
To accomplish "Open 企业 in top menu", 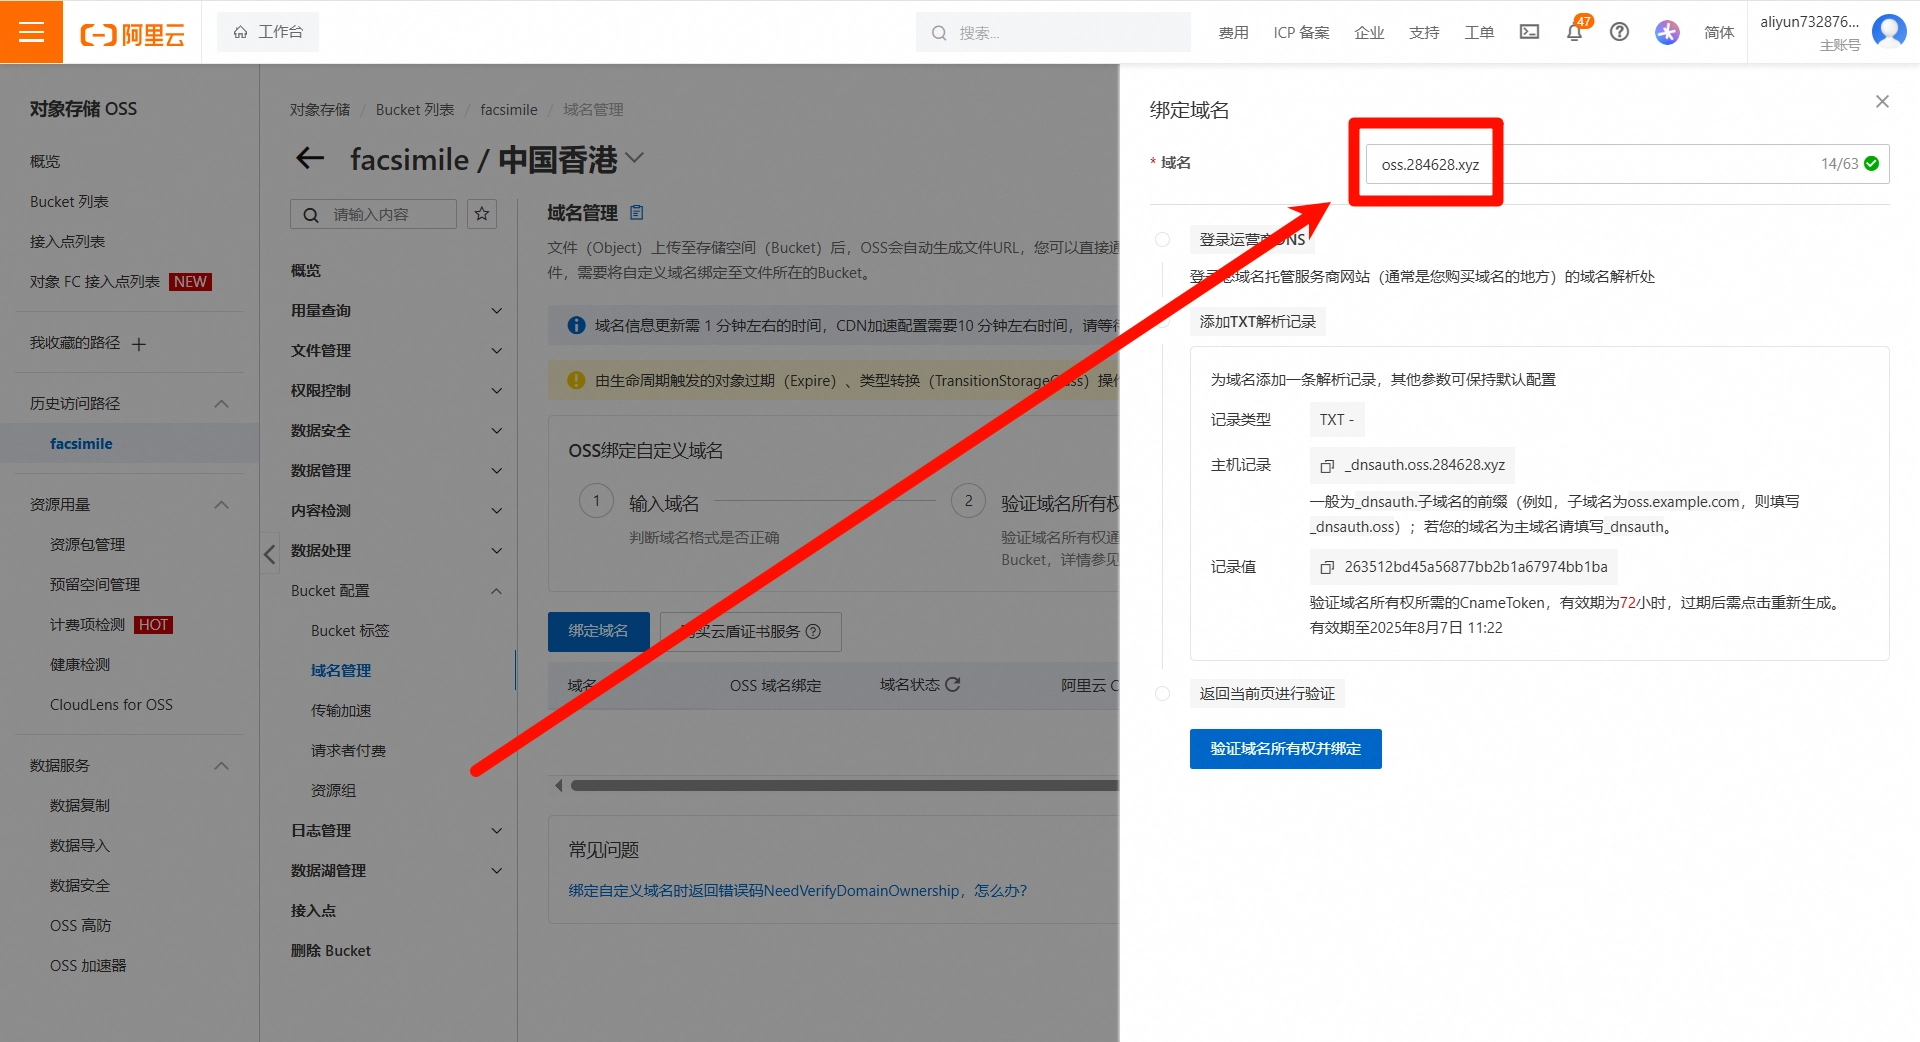I will point(1369,32).
